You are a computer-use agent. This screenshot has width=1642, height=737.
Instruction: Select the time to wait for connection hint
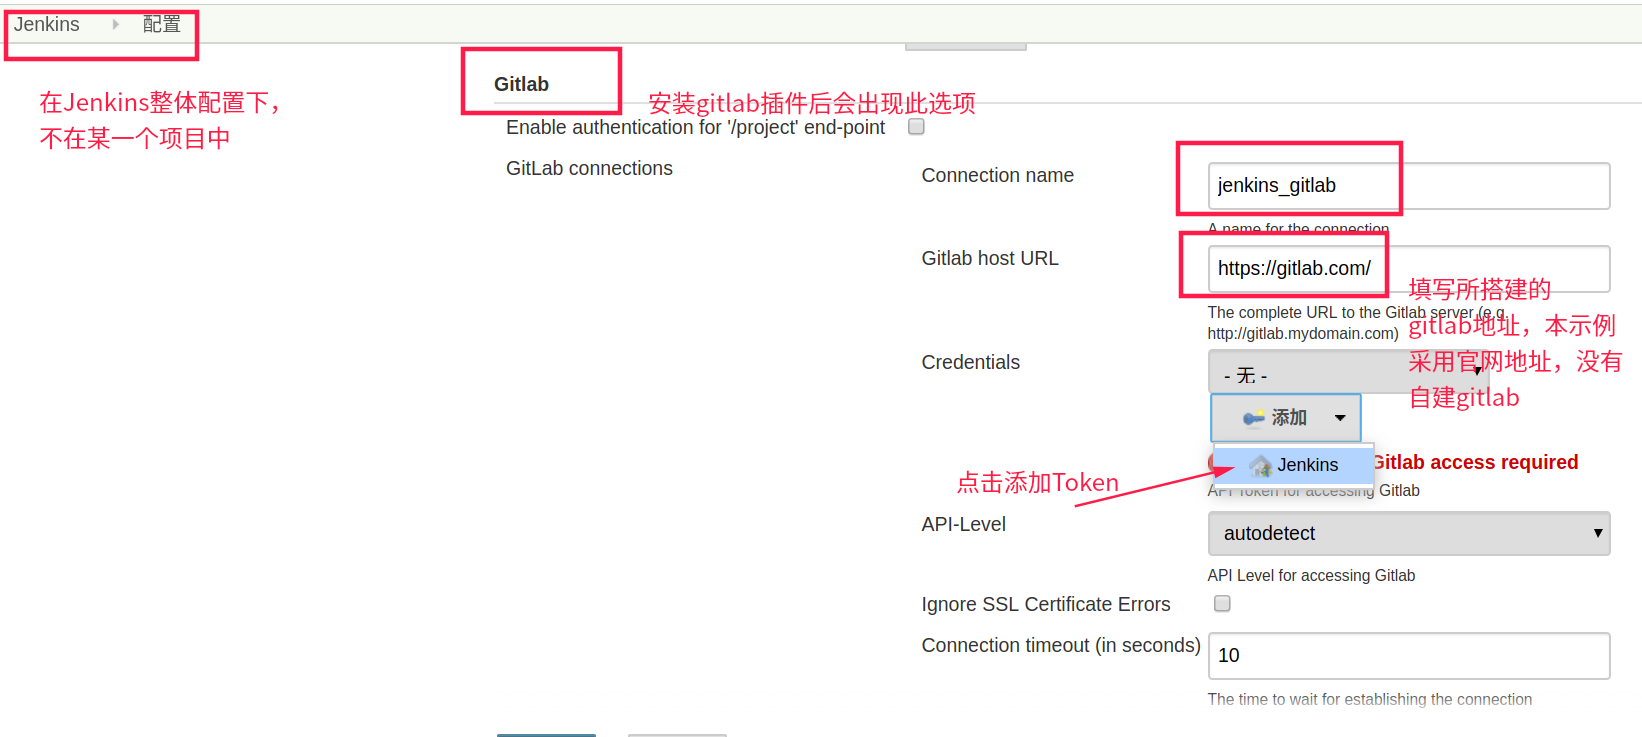[x=1369, y=699]
